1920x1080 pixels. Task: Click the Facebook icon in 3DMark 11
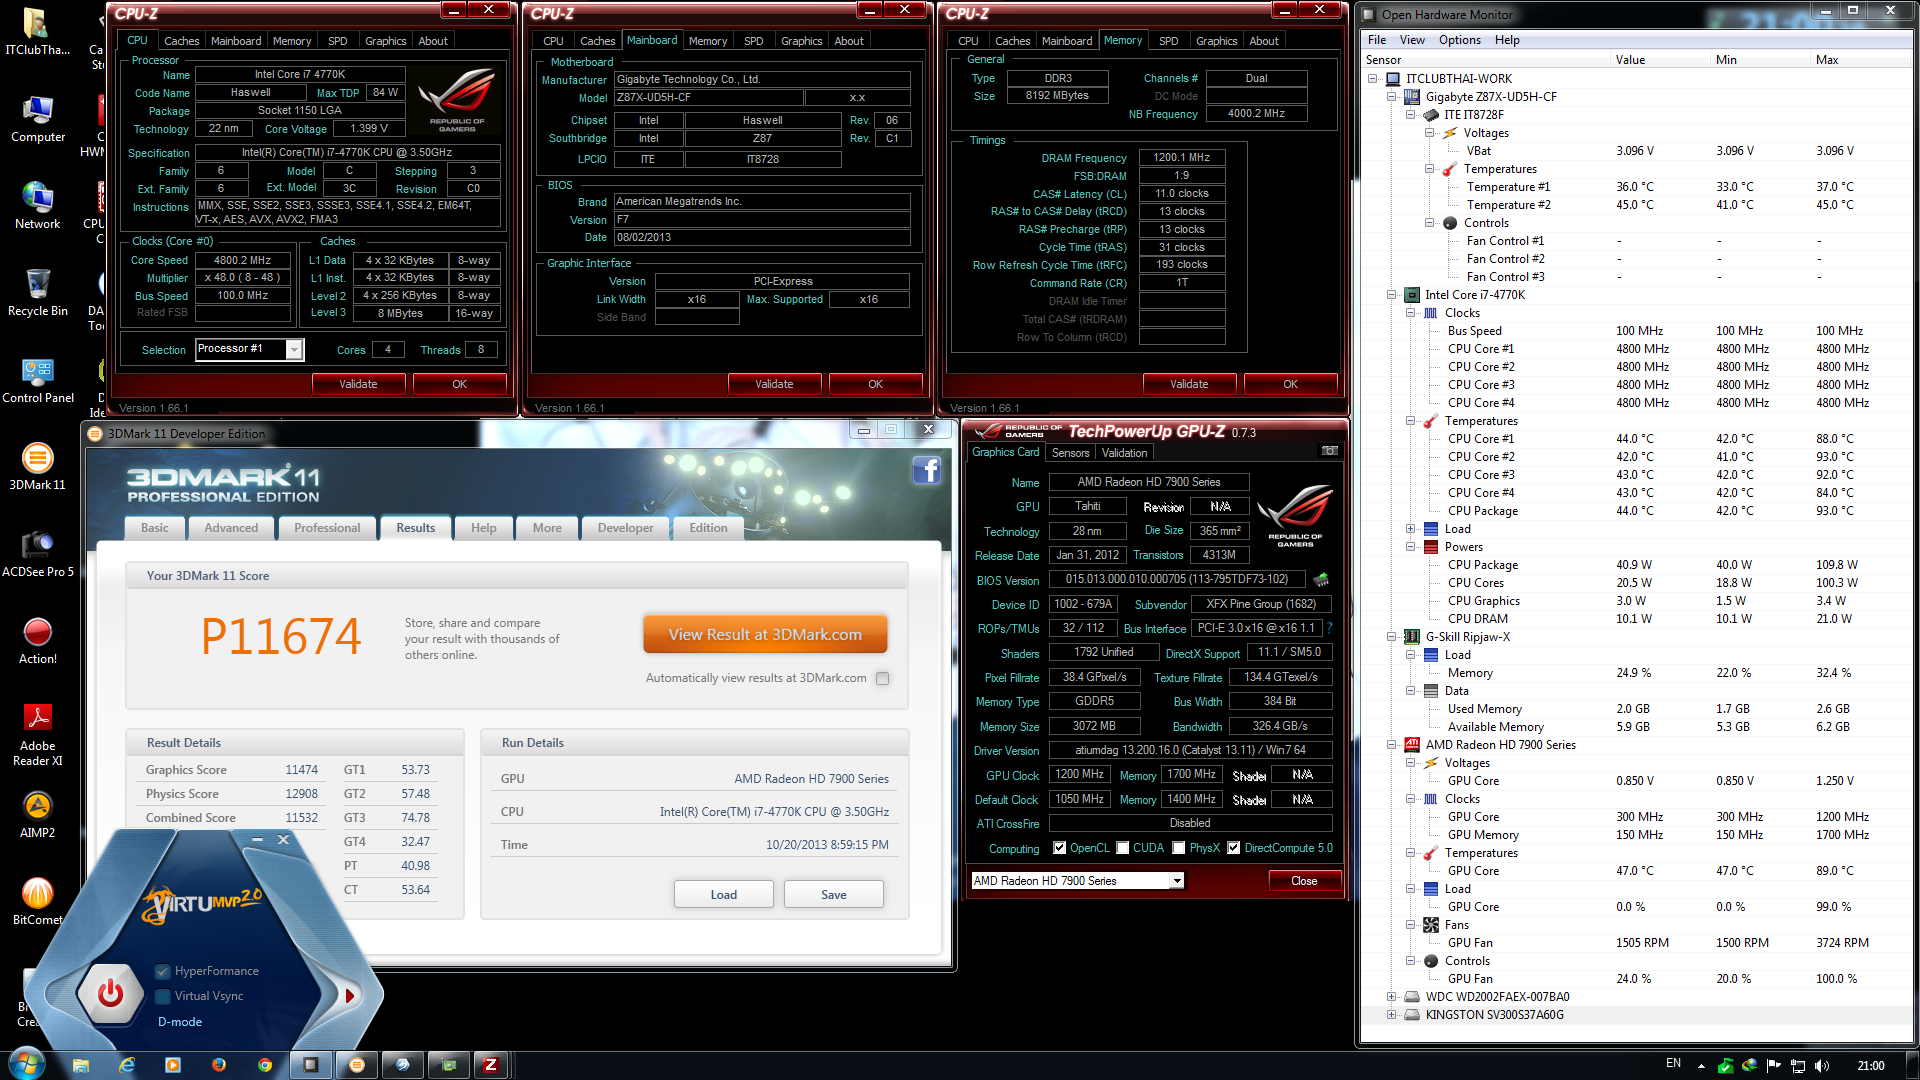click(x=926, y=470)
